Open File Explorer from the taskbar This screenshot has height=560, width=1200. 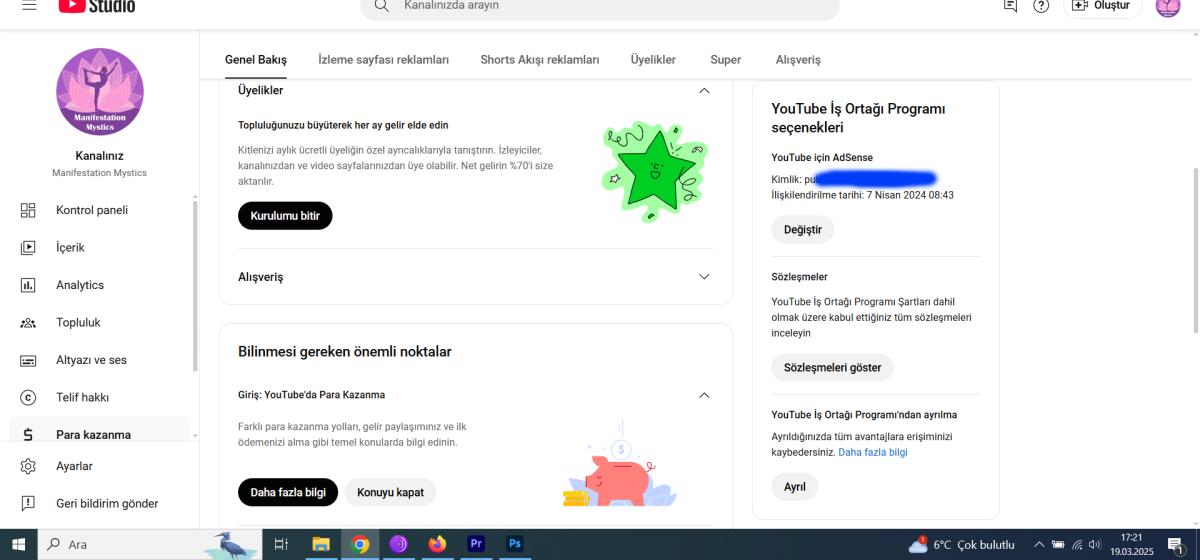click(x=321, y=544)
